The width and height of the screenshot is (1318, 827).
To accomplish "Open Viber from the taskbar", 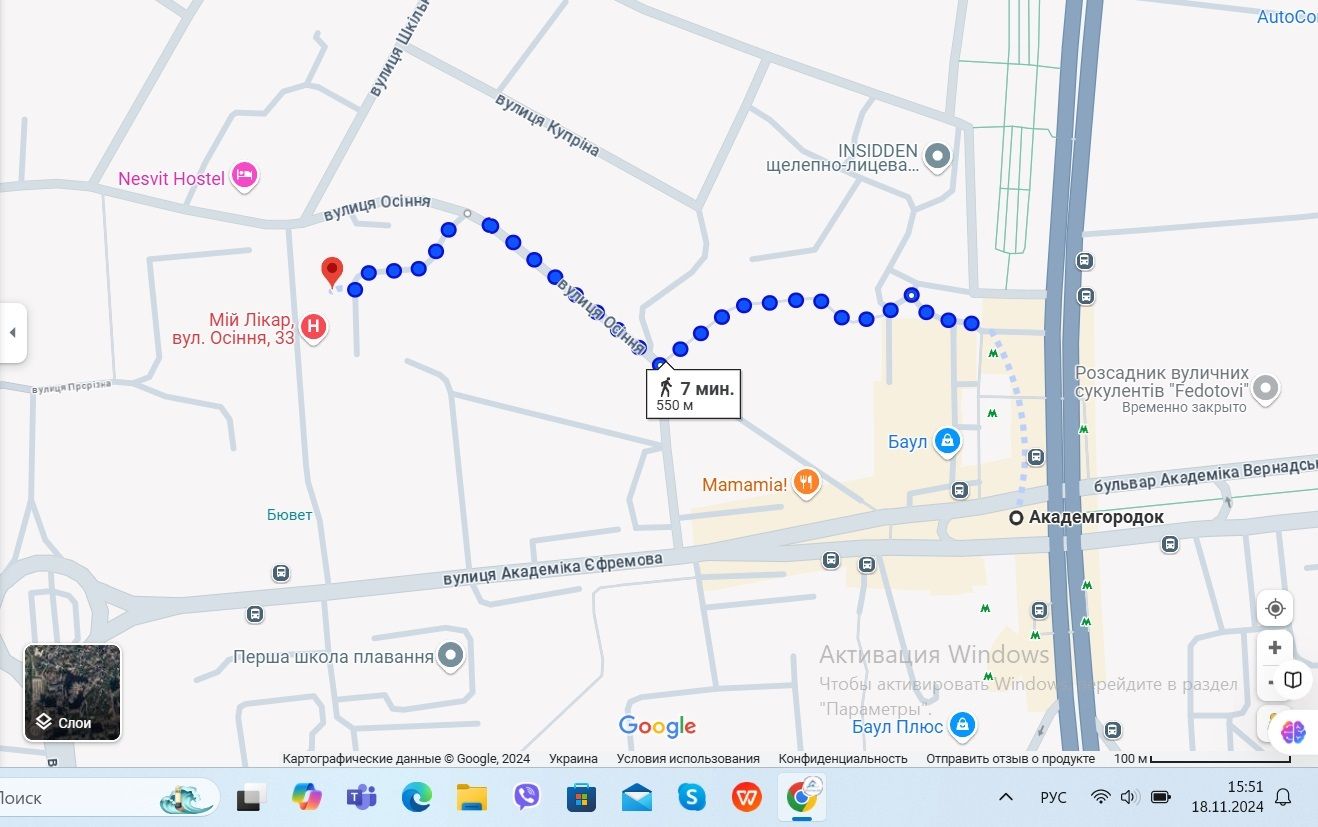I will tap(526, 797).
